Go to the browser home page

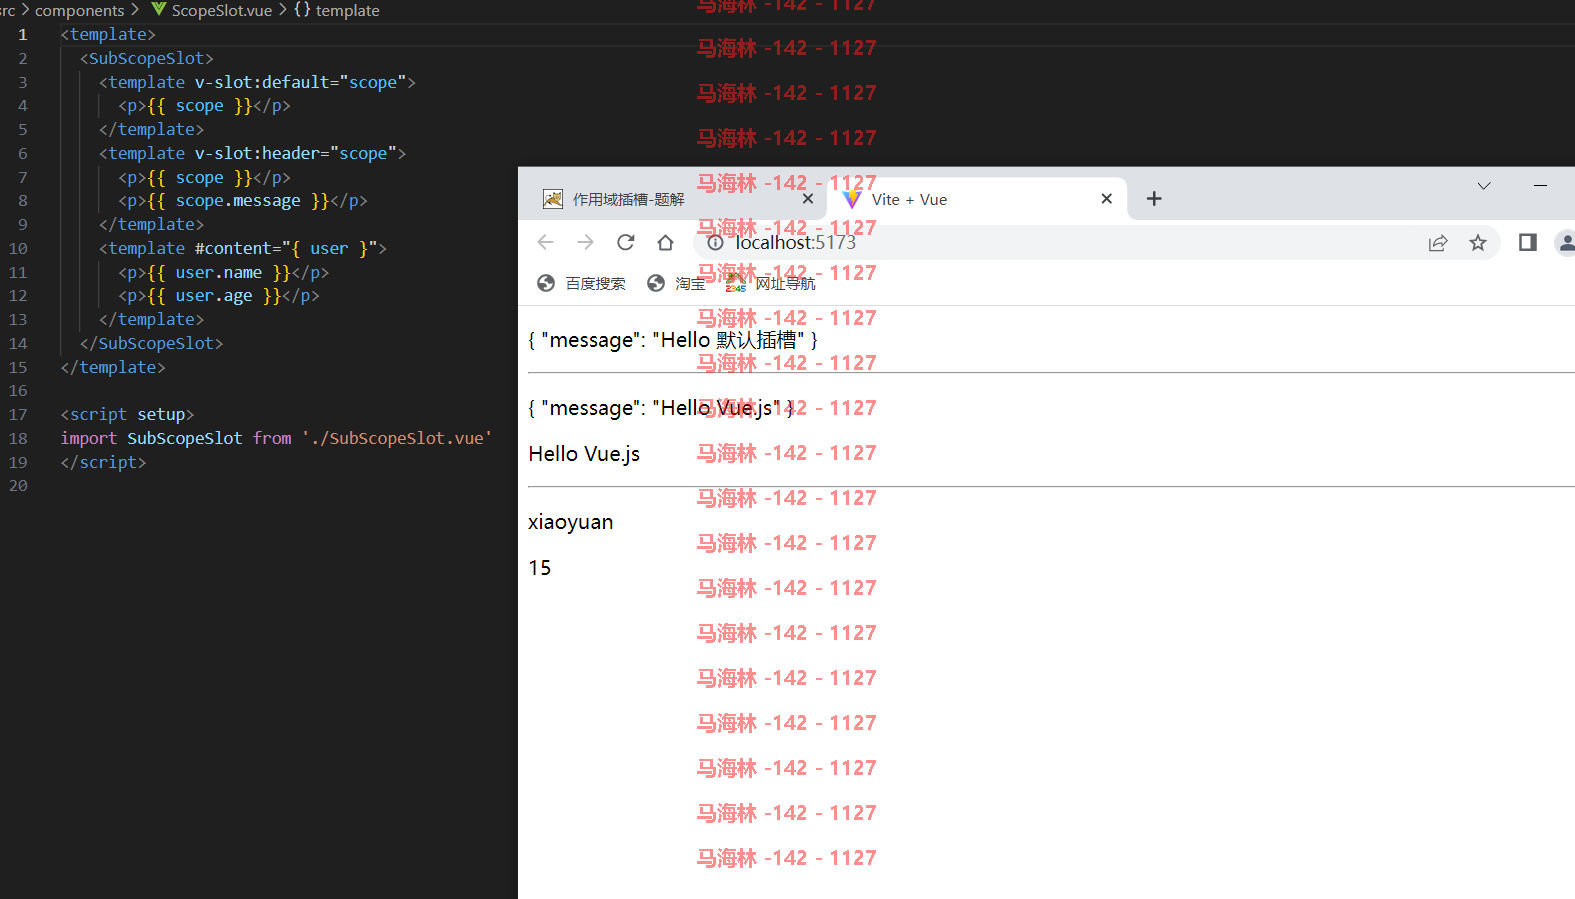tap(666, 242)
